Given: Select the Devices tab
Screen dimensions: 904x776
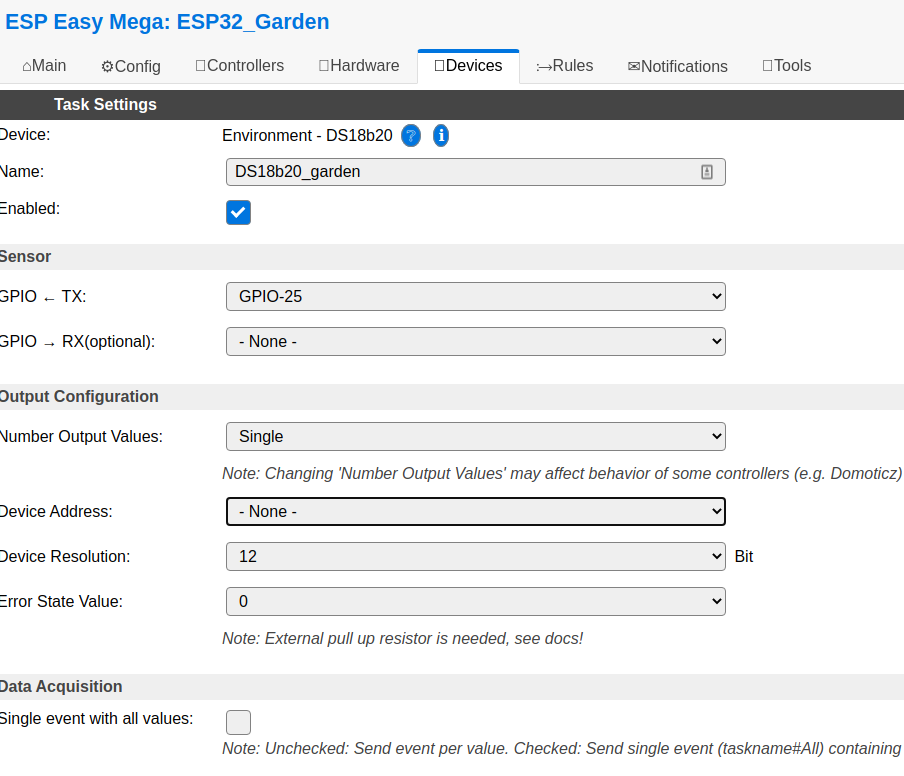Looking at the screenshot, I should [468, 65].
